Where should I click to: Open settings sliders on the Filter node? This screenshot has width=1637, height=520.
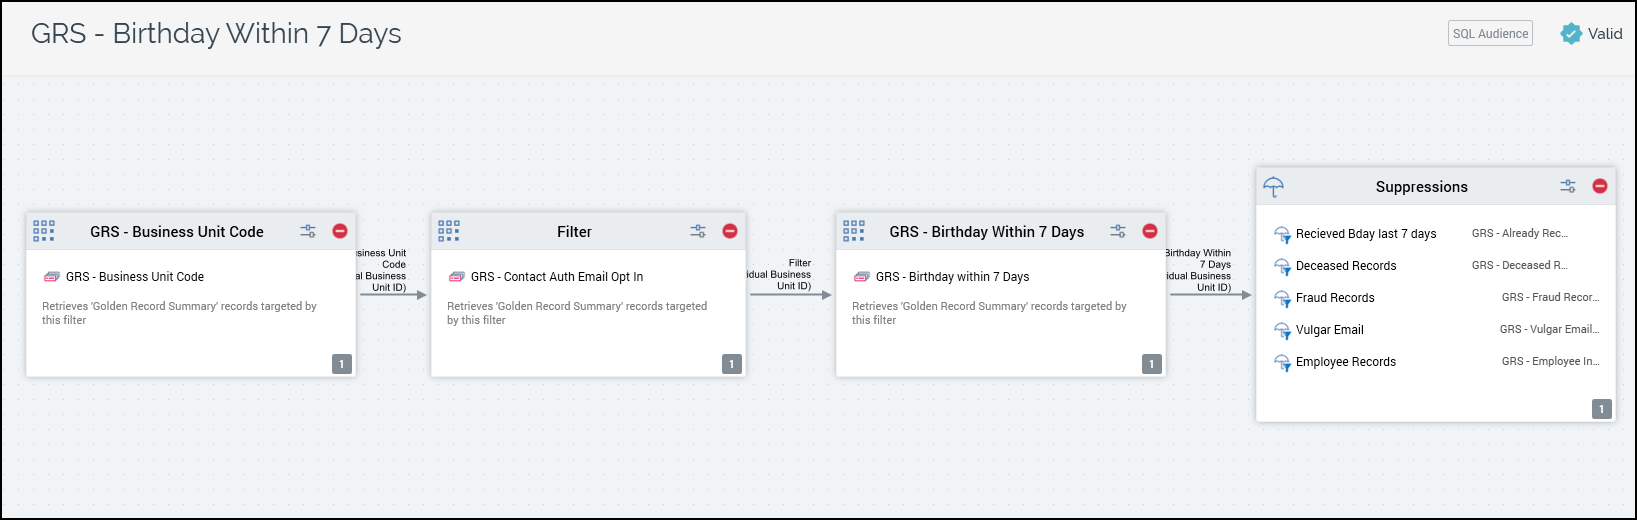pyautogui.click(x=698, y=231)
